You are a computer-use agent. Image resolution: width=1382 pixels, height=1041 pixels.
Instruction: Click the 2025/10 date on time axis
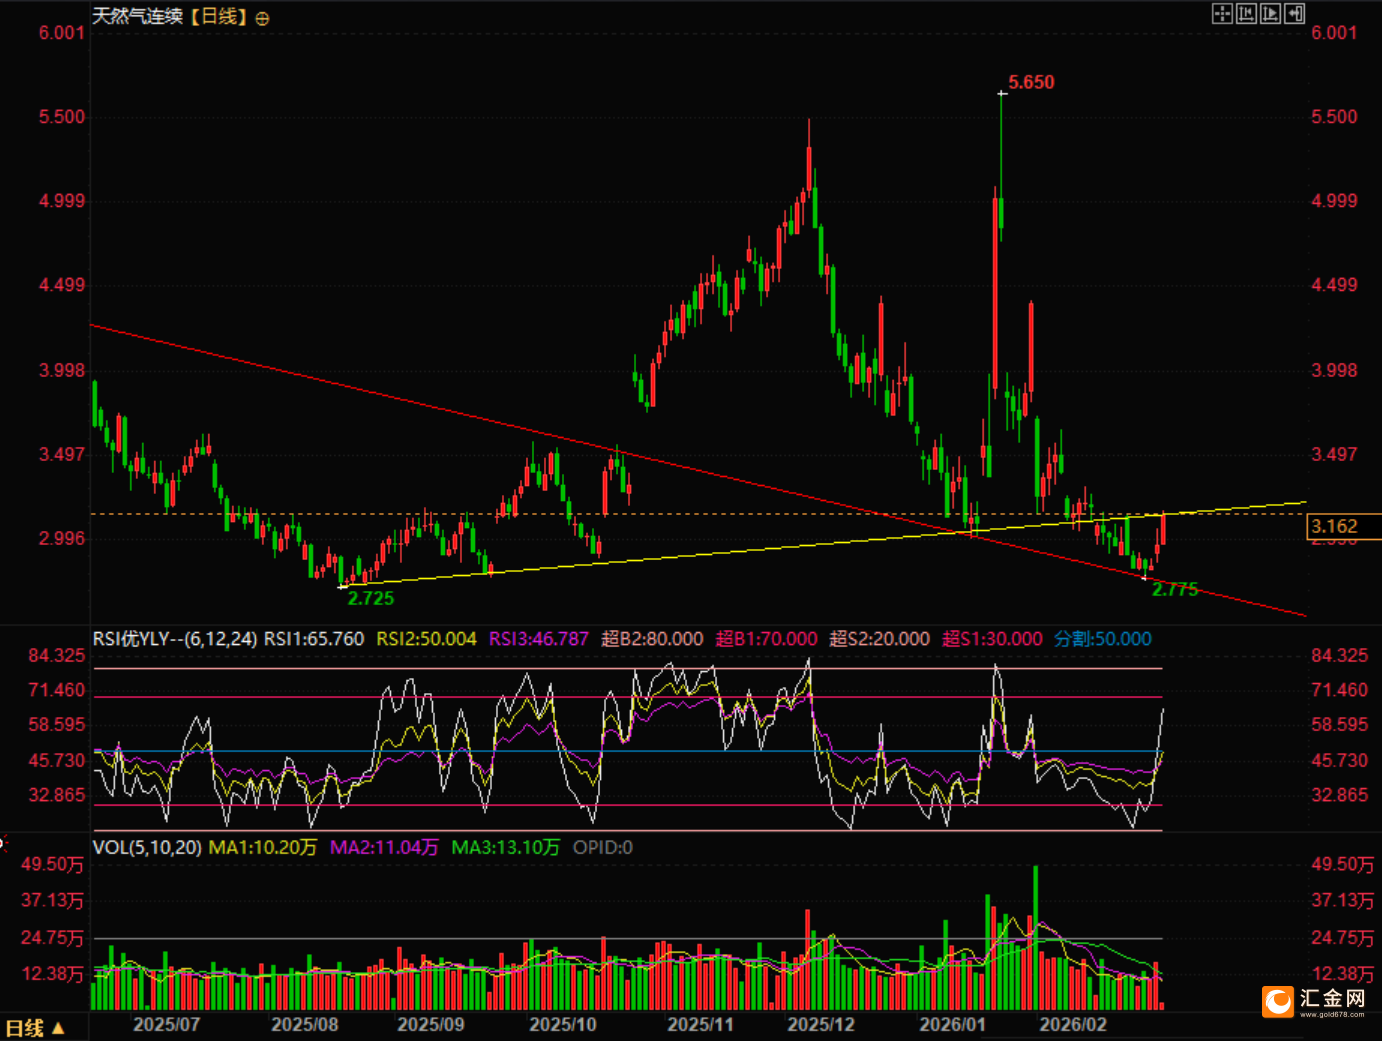click(x=562, y=1024)
